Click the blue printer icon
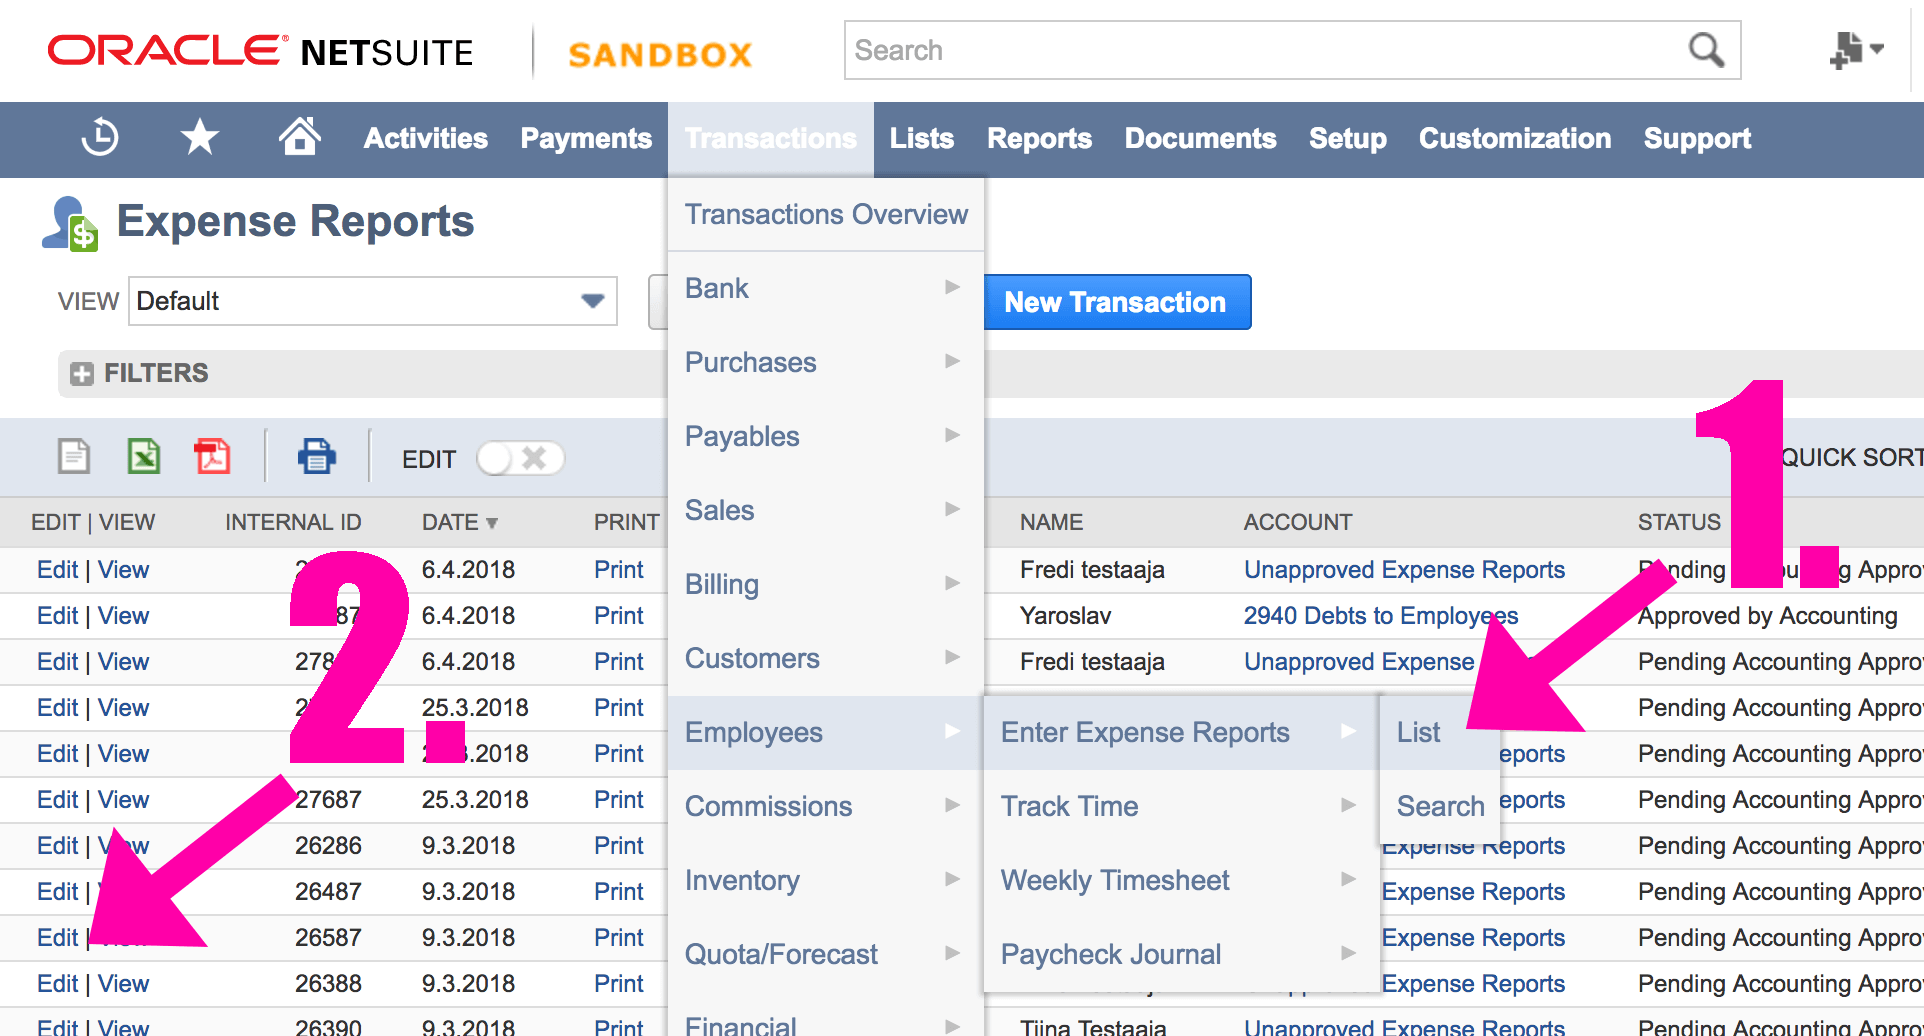 click(x=316, y=457)
